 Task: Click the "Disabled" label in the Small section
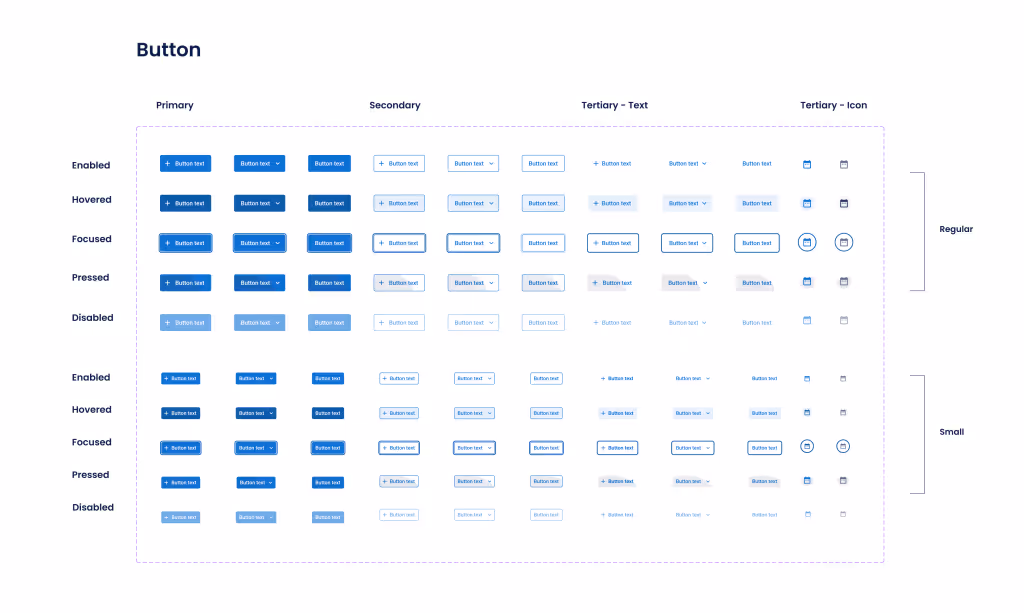coord(93,507)
